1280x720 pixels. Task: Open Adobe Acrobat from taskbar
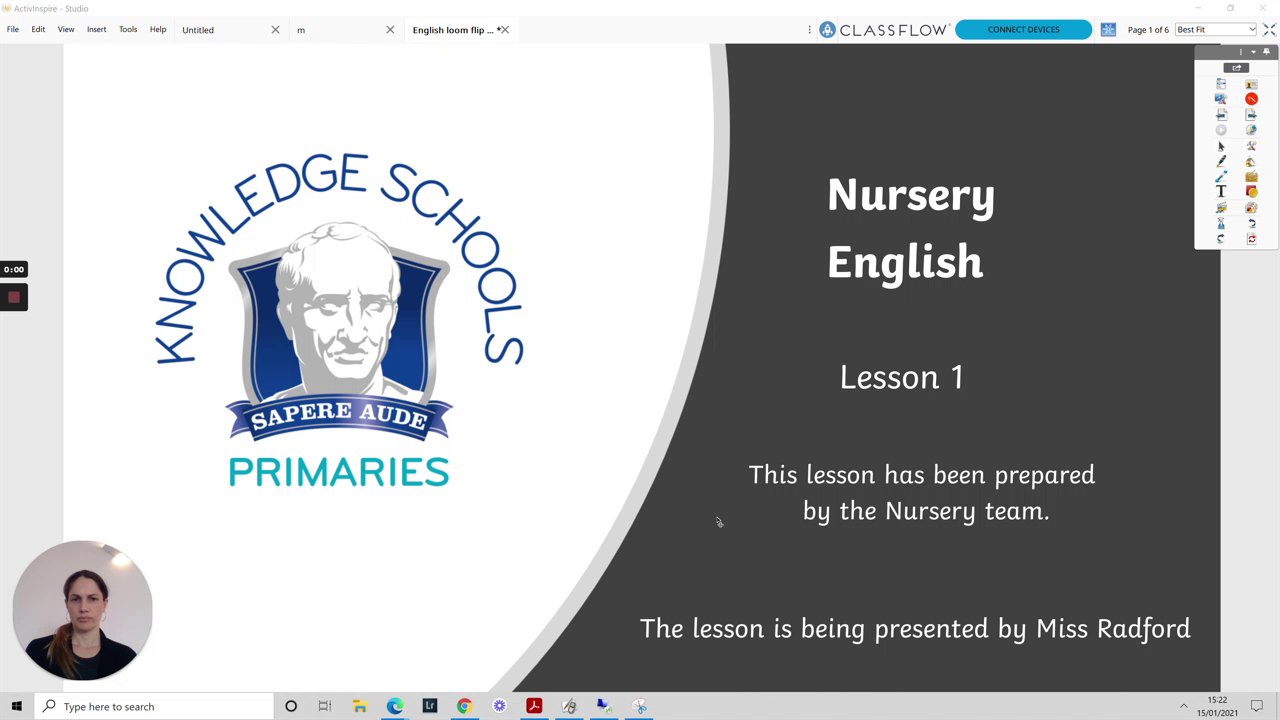pos(534,706)
